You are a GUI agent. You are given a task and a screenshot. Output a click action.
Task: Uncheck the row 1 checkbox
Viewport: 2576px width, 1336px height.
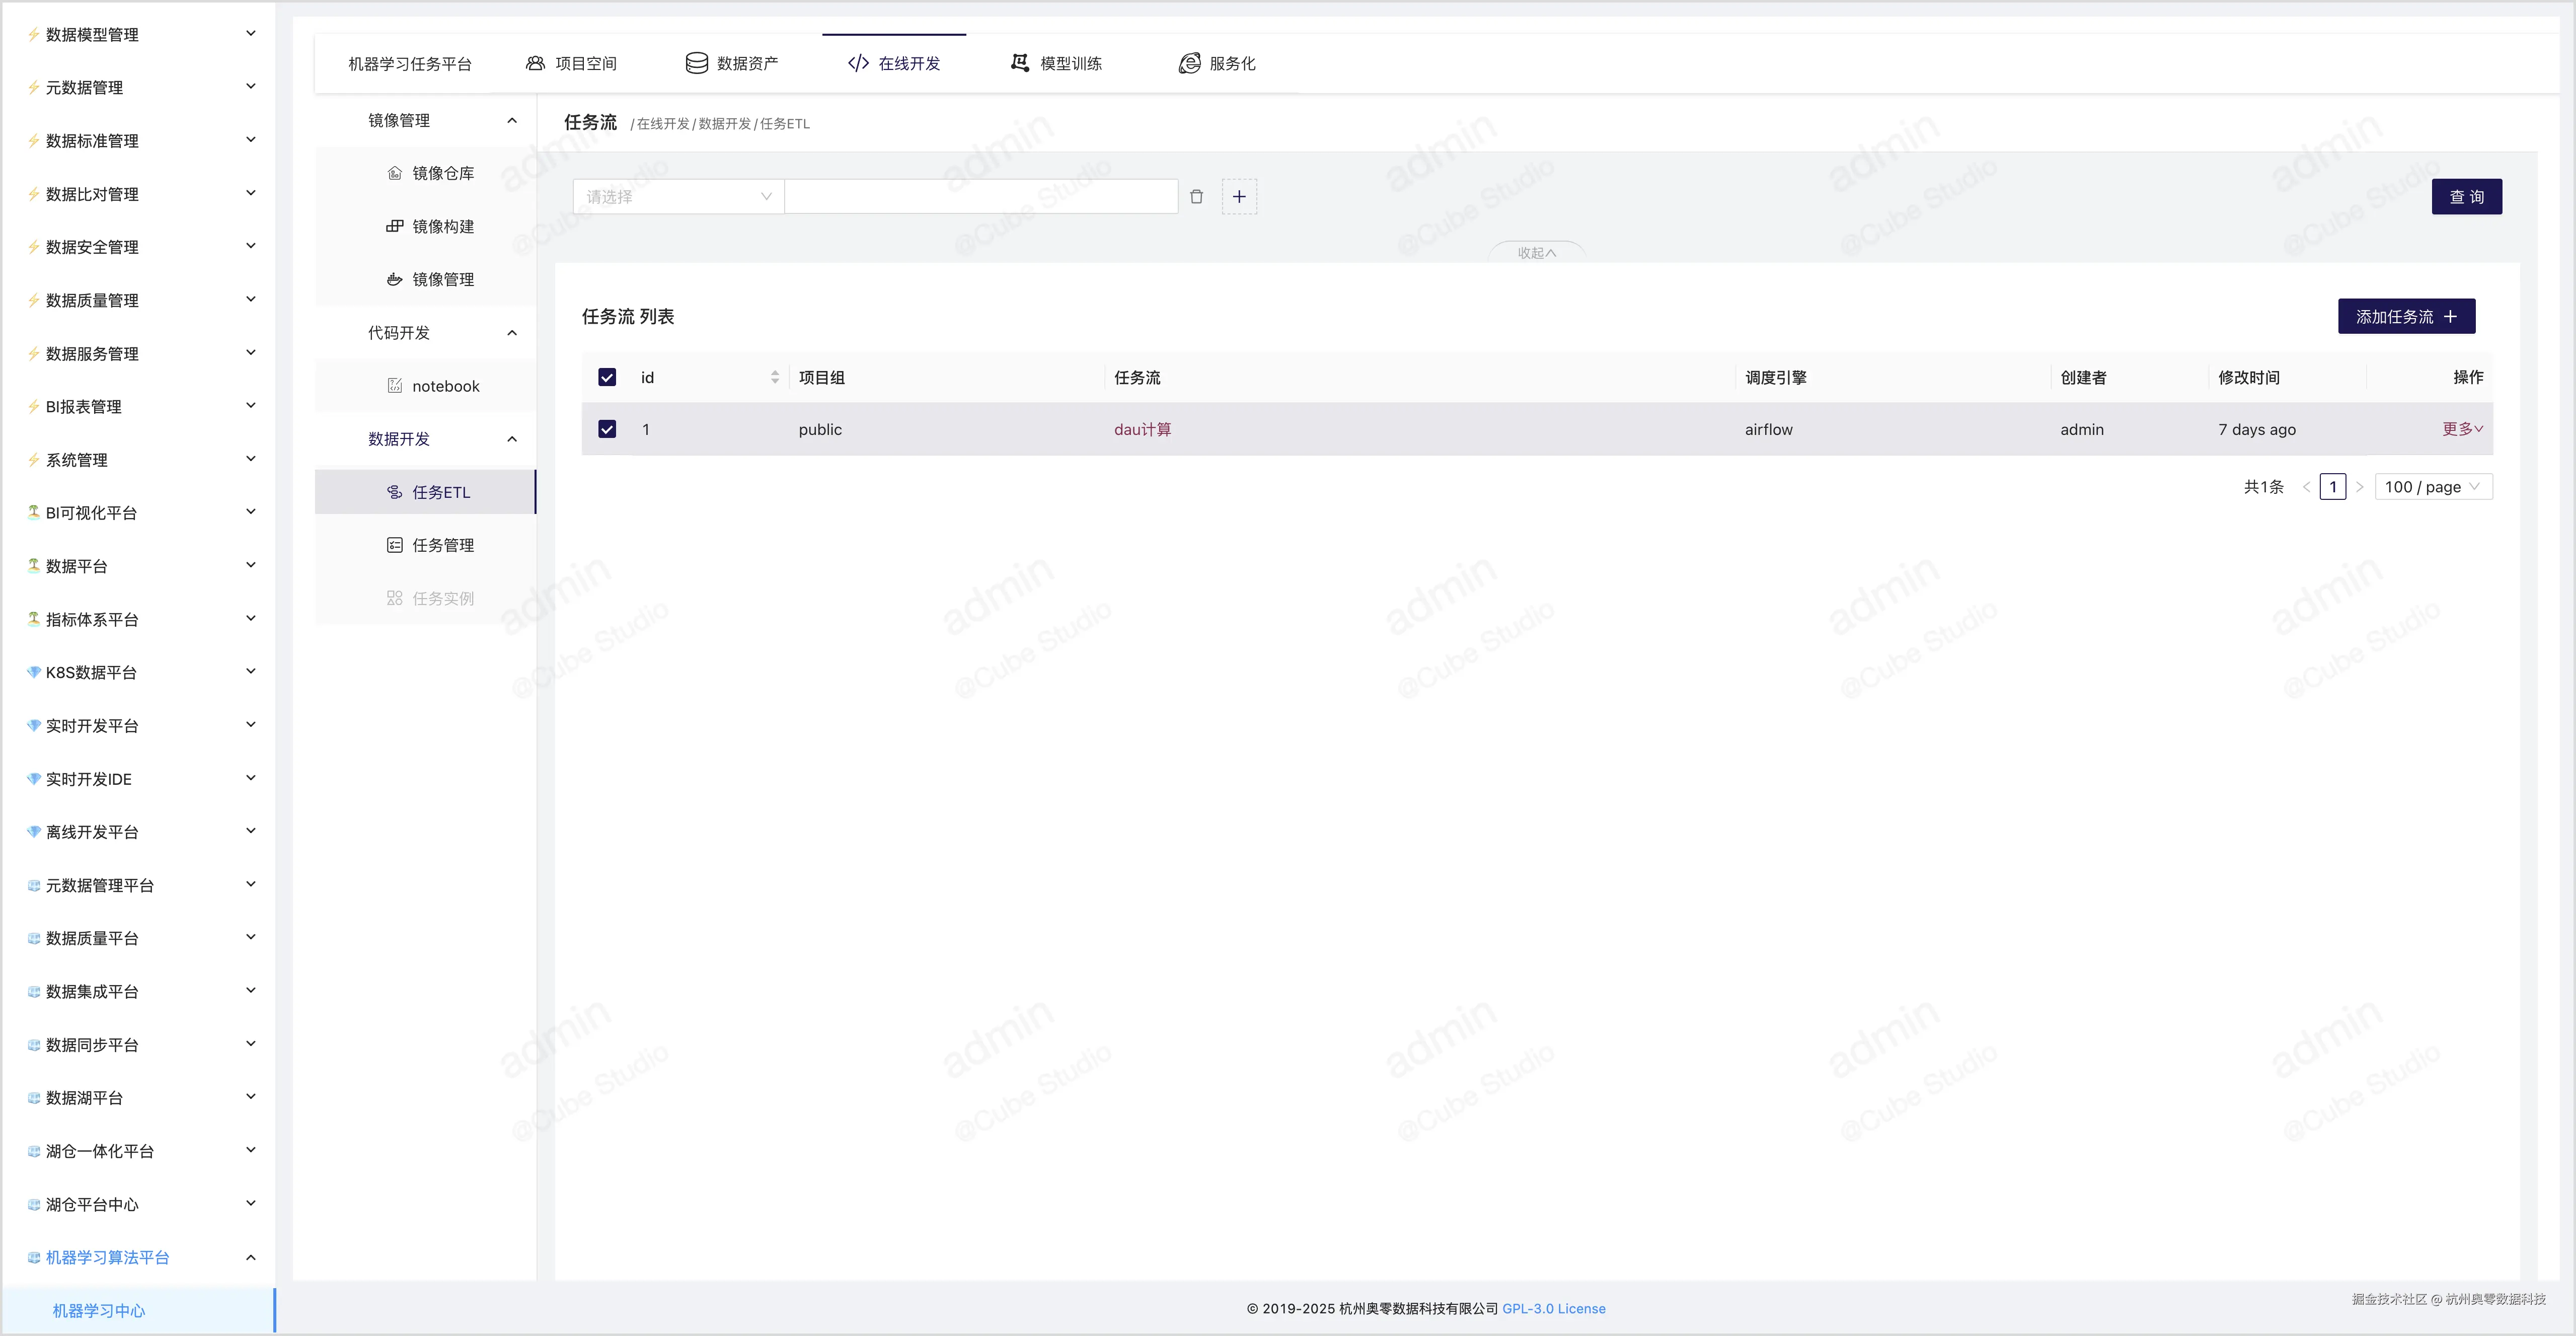pos(607,429)
